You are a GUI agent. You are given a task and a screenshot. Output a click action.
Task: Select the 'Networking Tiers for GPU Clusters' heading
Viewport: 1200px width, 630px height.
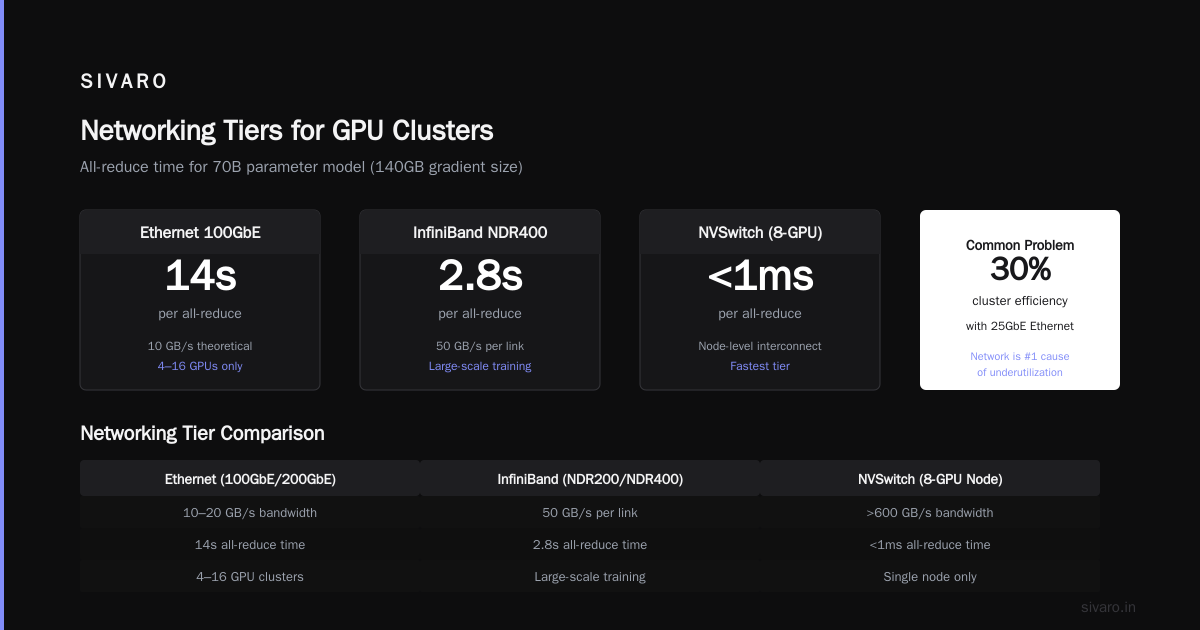[x=287, y=131]
